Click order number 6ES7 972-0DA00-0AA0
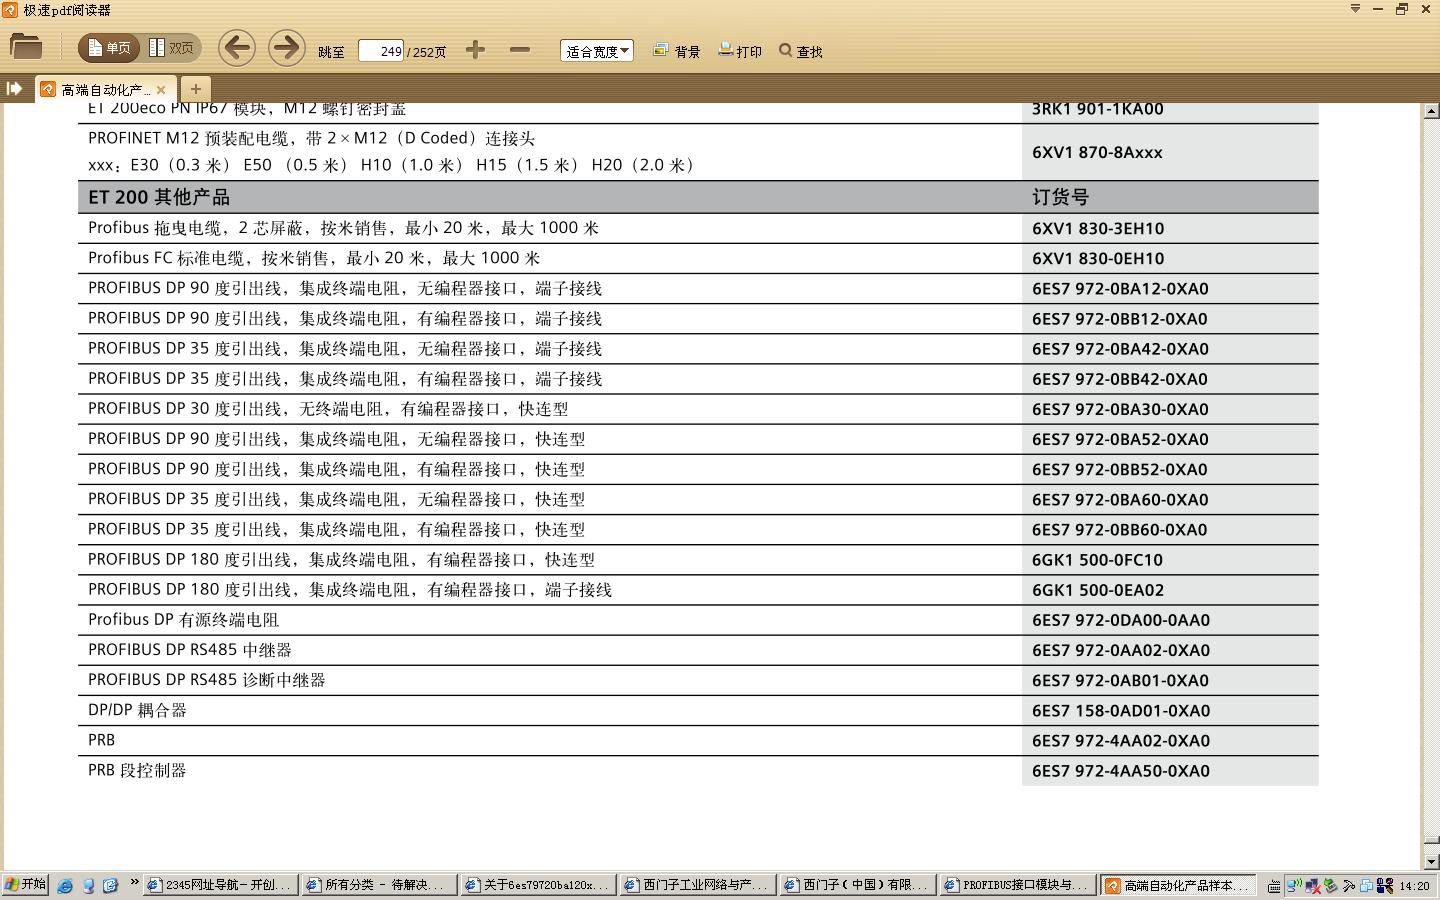 [x=1121, y=620]
